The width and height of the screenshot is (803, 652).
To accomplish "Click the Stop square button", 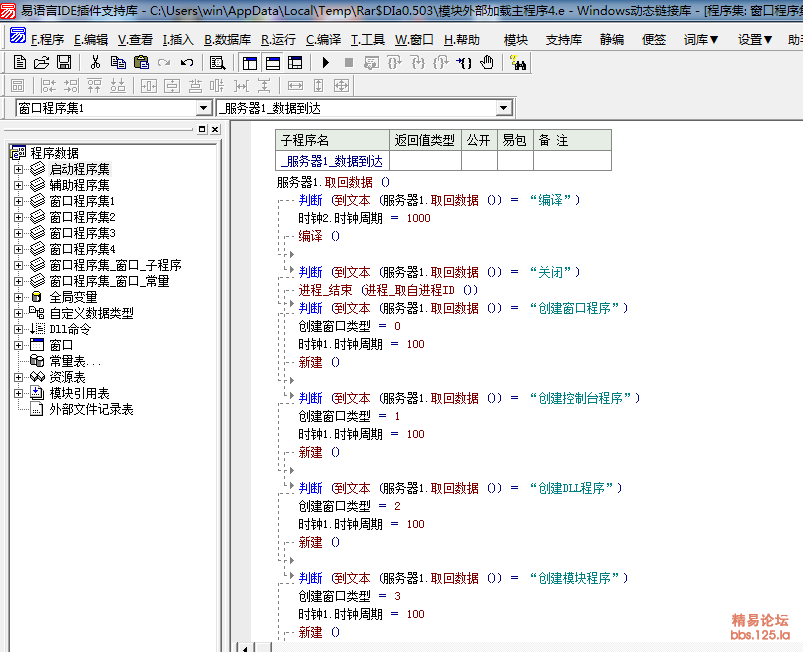I will pyautogui.click(x=349, y=62).
